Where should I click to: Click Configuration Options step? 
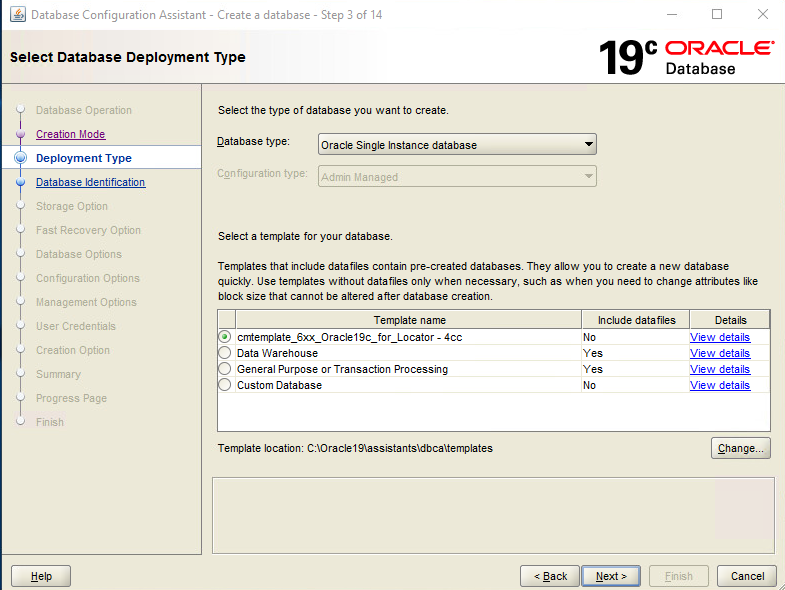pyautogui.click(x=88, y=278)
